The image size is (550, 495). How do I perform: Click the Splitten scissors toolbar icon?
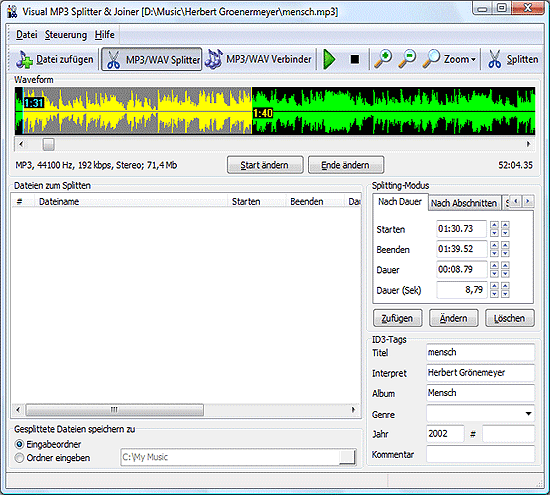(x=495, y=59)
